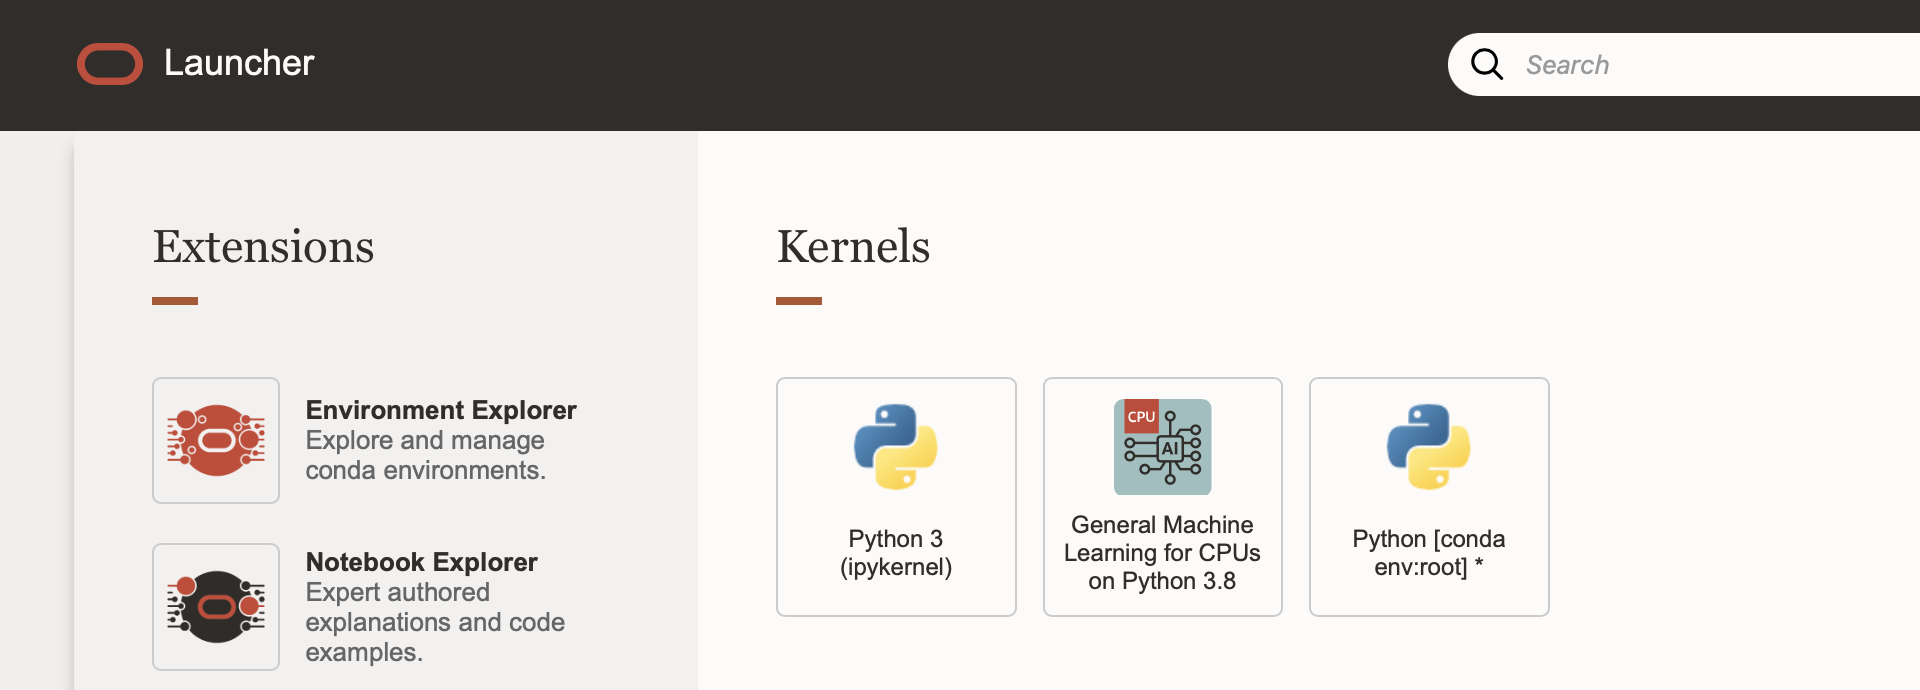This screenshot has width=1920, height=690.
Task: Click the Python logo on the conda root kernel
Action: coord(1428,447)
